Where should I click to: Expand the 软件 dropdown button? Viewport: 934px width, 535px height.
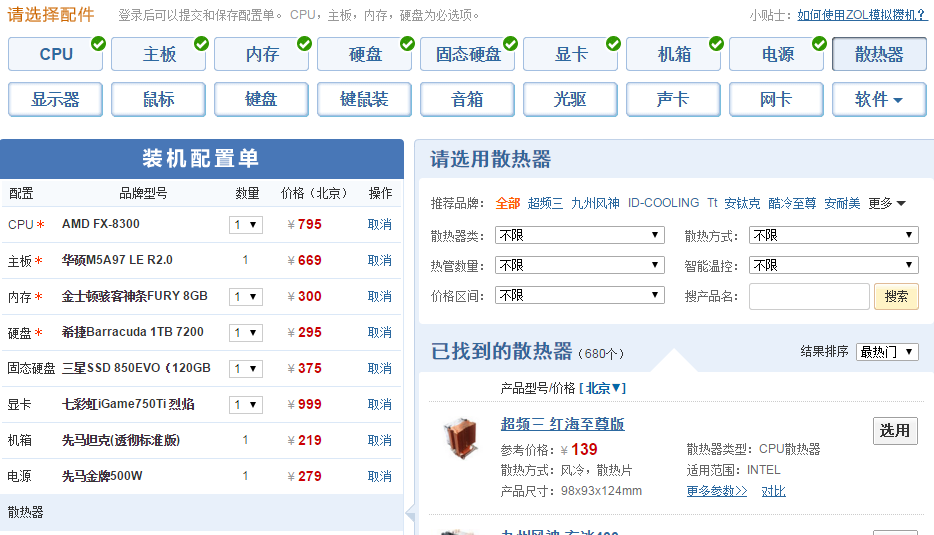(879, 99)
